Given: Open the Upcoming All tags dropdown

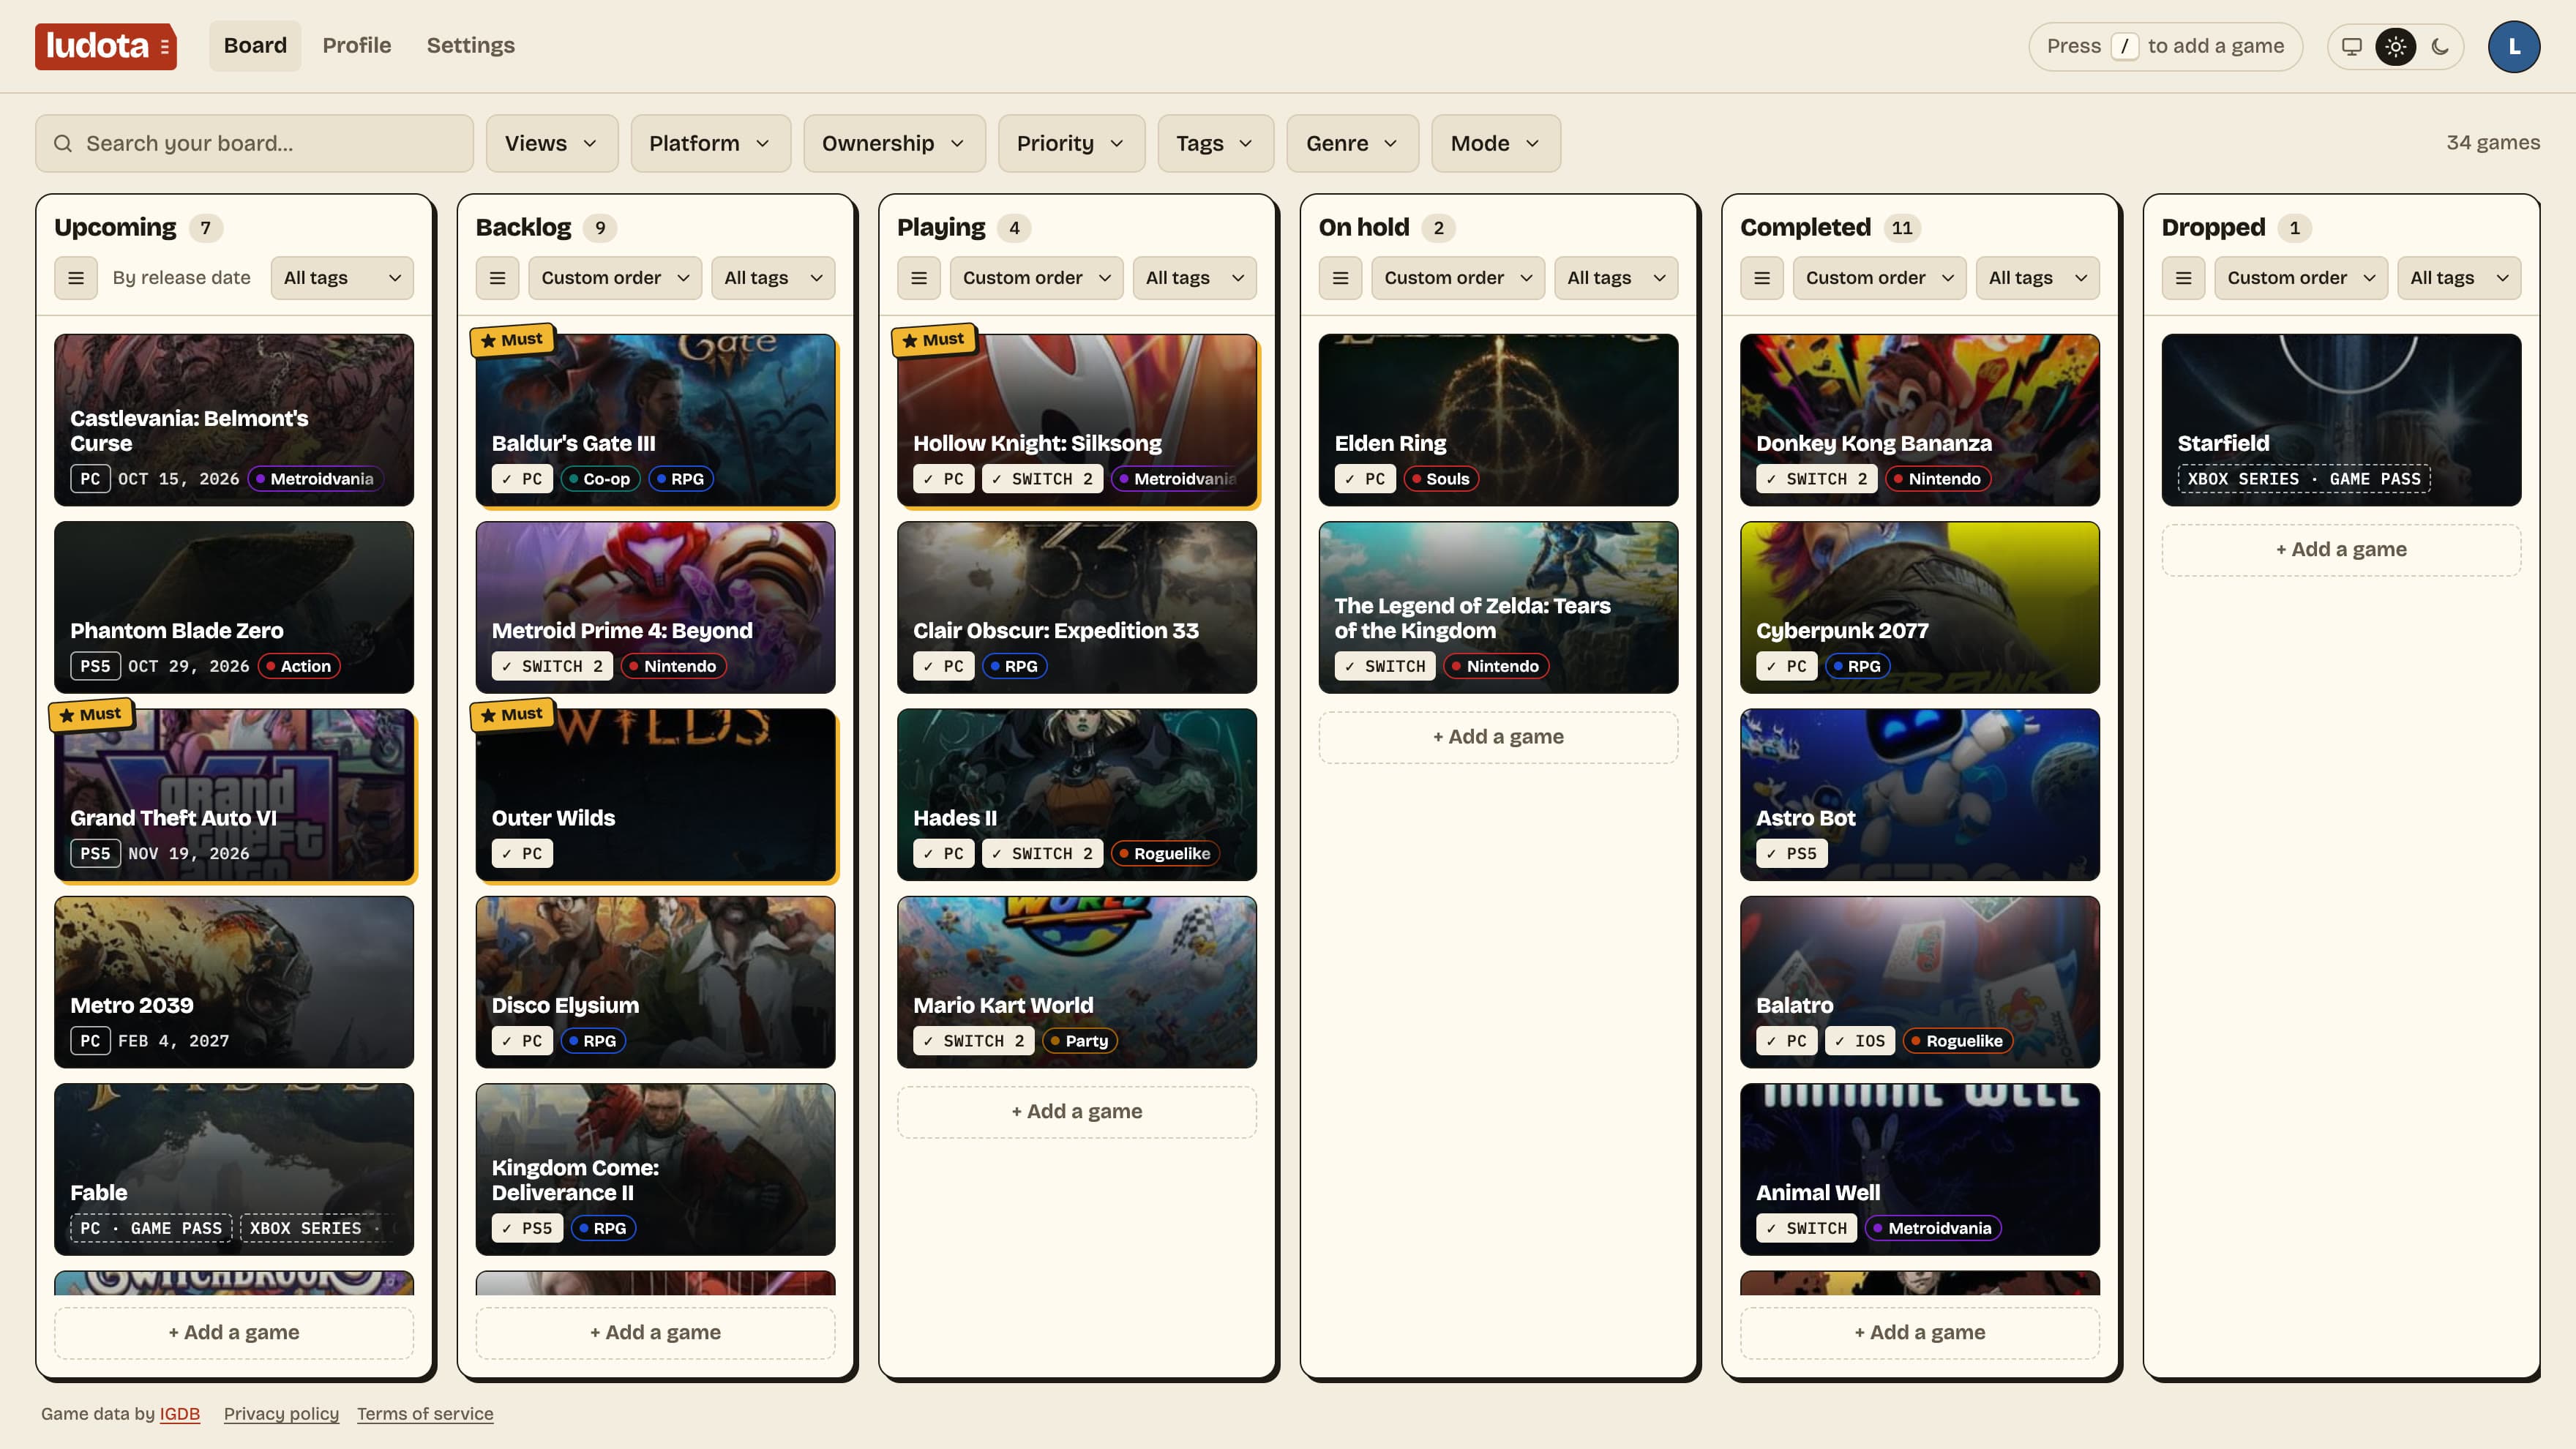Looking at the screenshot, I should (x=342, y=278).
